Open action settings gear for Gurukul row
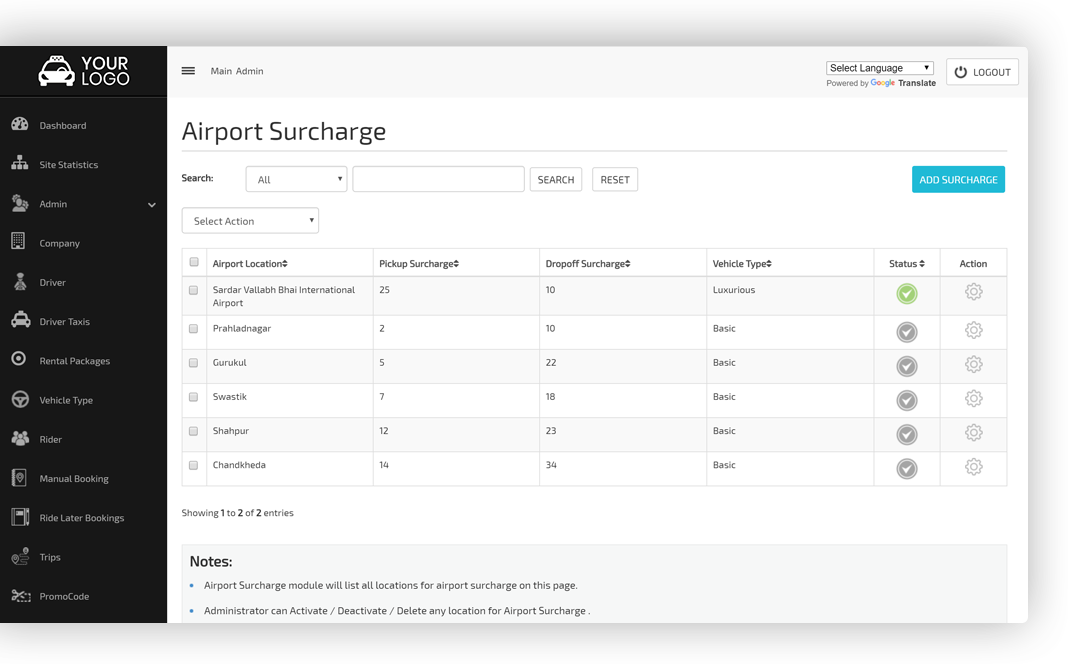 pos(973,365)
